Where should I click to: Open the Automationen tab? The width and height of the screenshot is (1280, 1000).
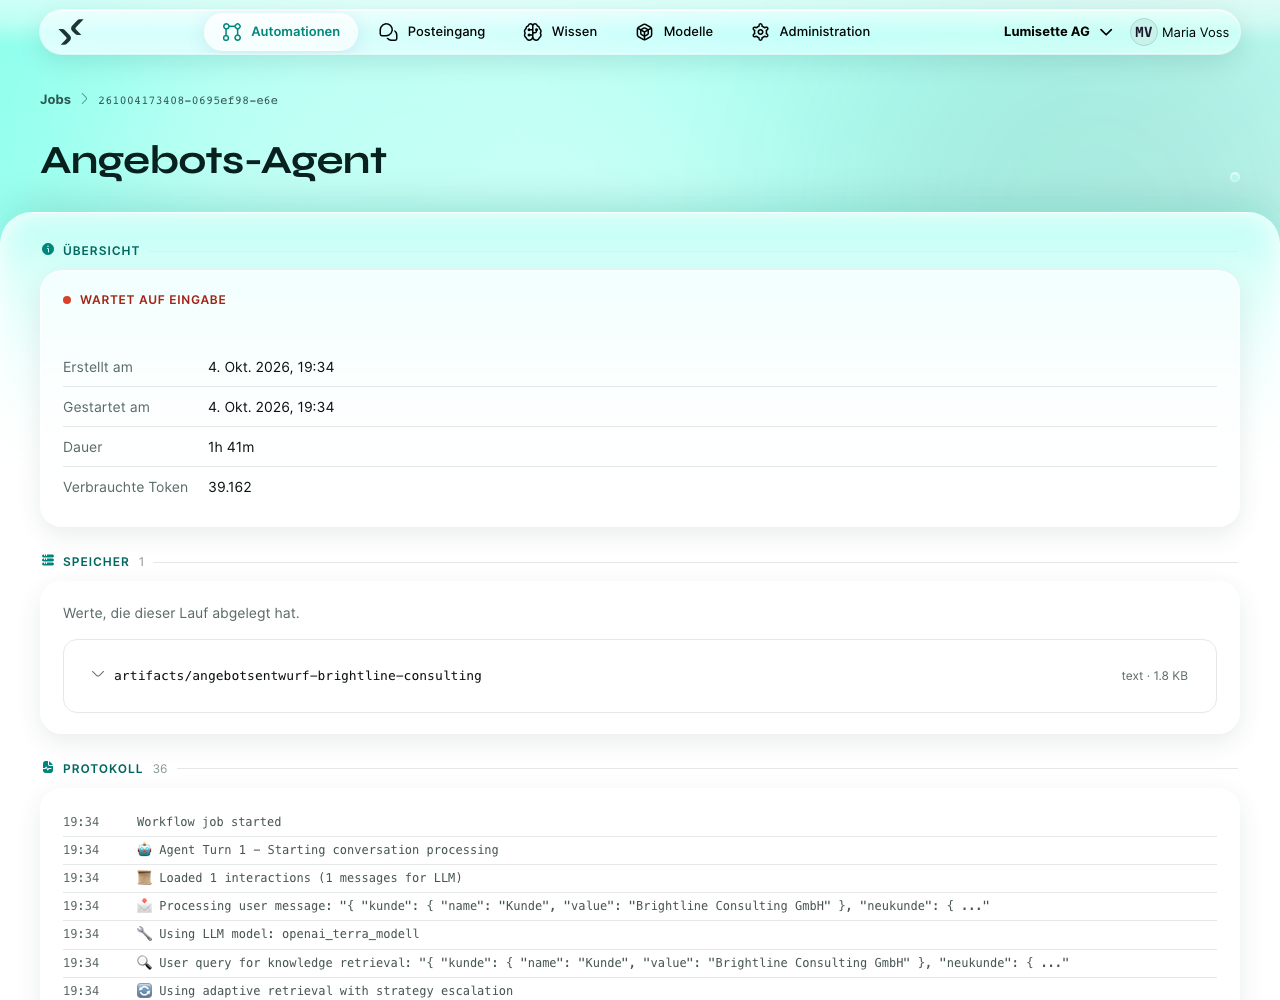point(281,32)
